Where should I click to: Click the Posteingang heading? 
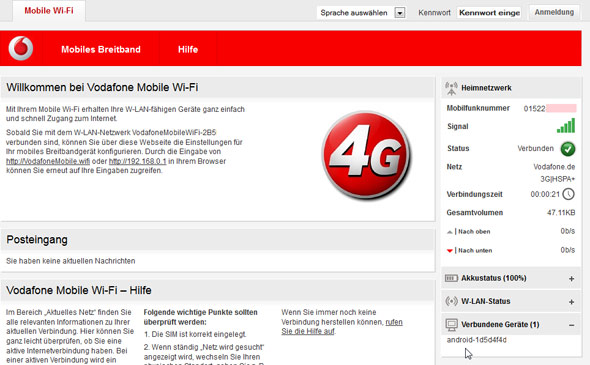coord(37,240)
